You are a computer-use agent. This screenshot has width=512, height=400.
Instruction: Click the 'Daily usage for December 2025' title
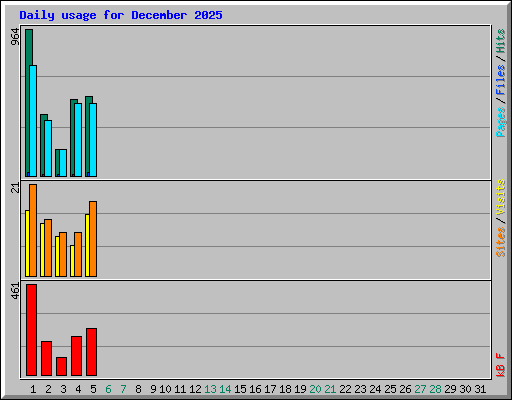click(x=121, y=15)
